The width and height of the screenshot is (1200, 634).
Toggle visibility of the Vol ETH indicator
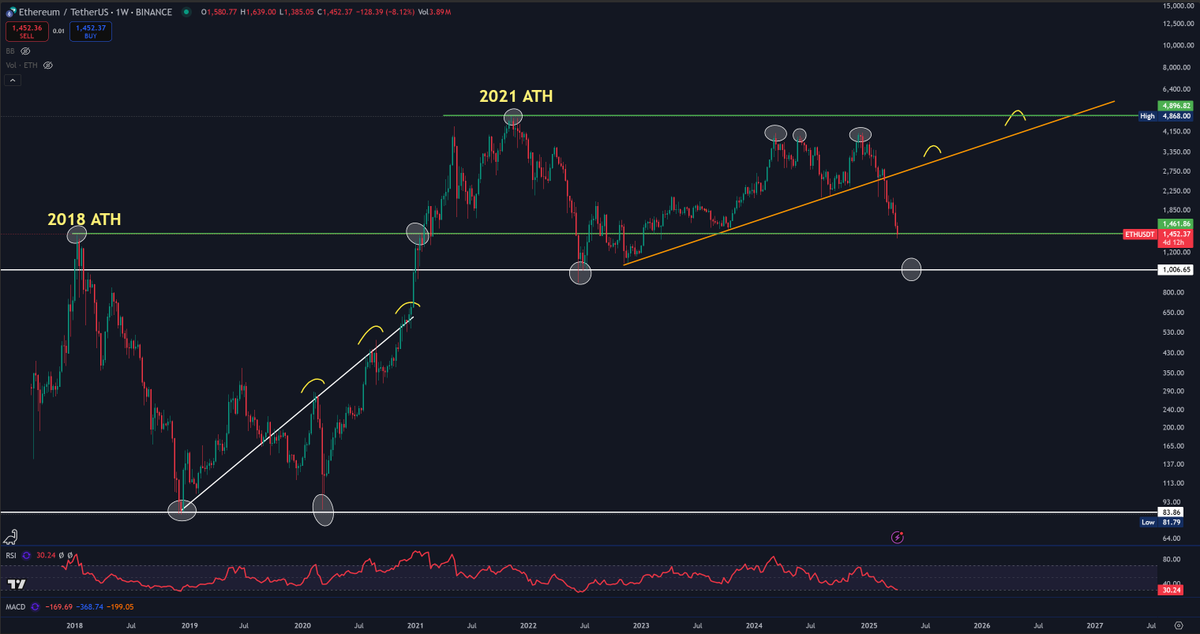[x=48, y=64]
